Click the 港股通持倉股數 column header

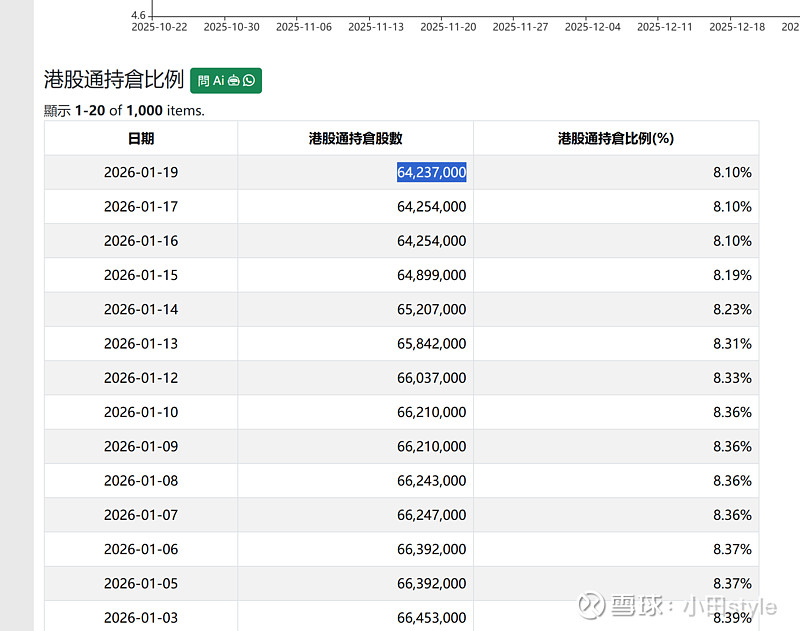pyautogui.click(x=355, y=139)
